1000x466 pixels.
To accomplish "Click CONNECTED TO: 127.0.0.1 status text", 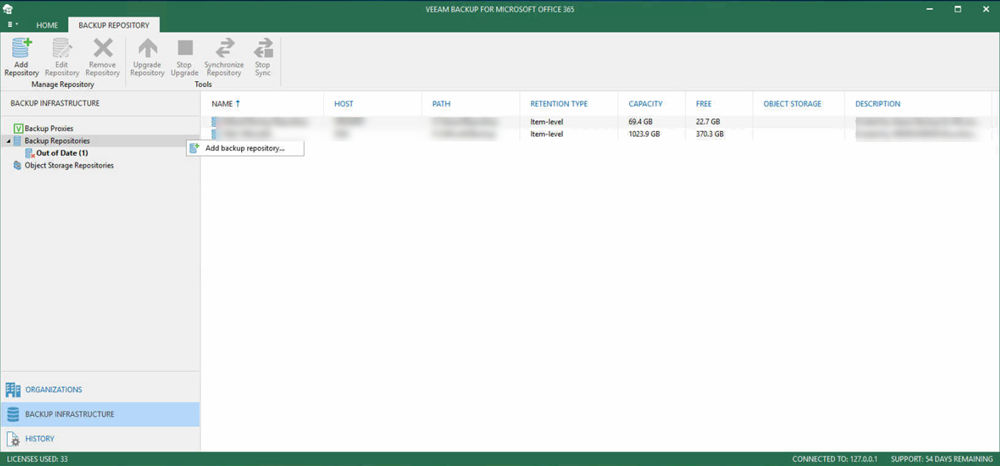I will click(833, 459).
